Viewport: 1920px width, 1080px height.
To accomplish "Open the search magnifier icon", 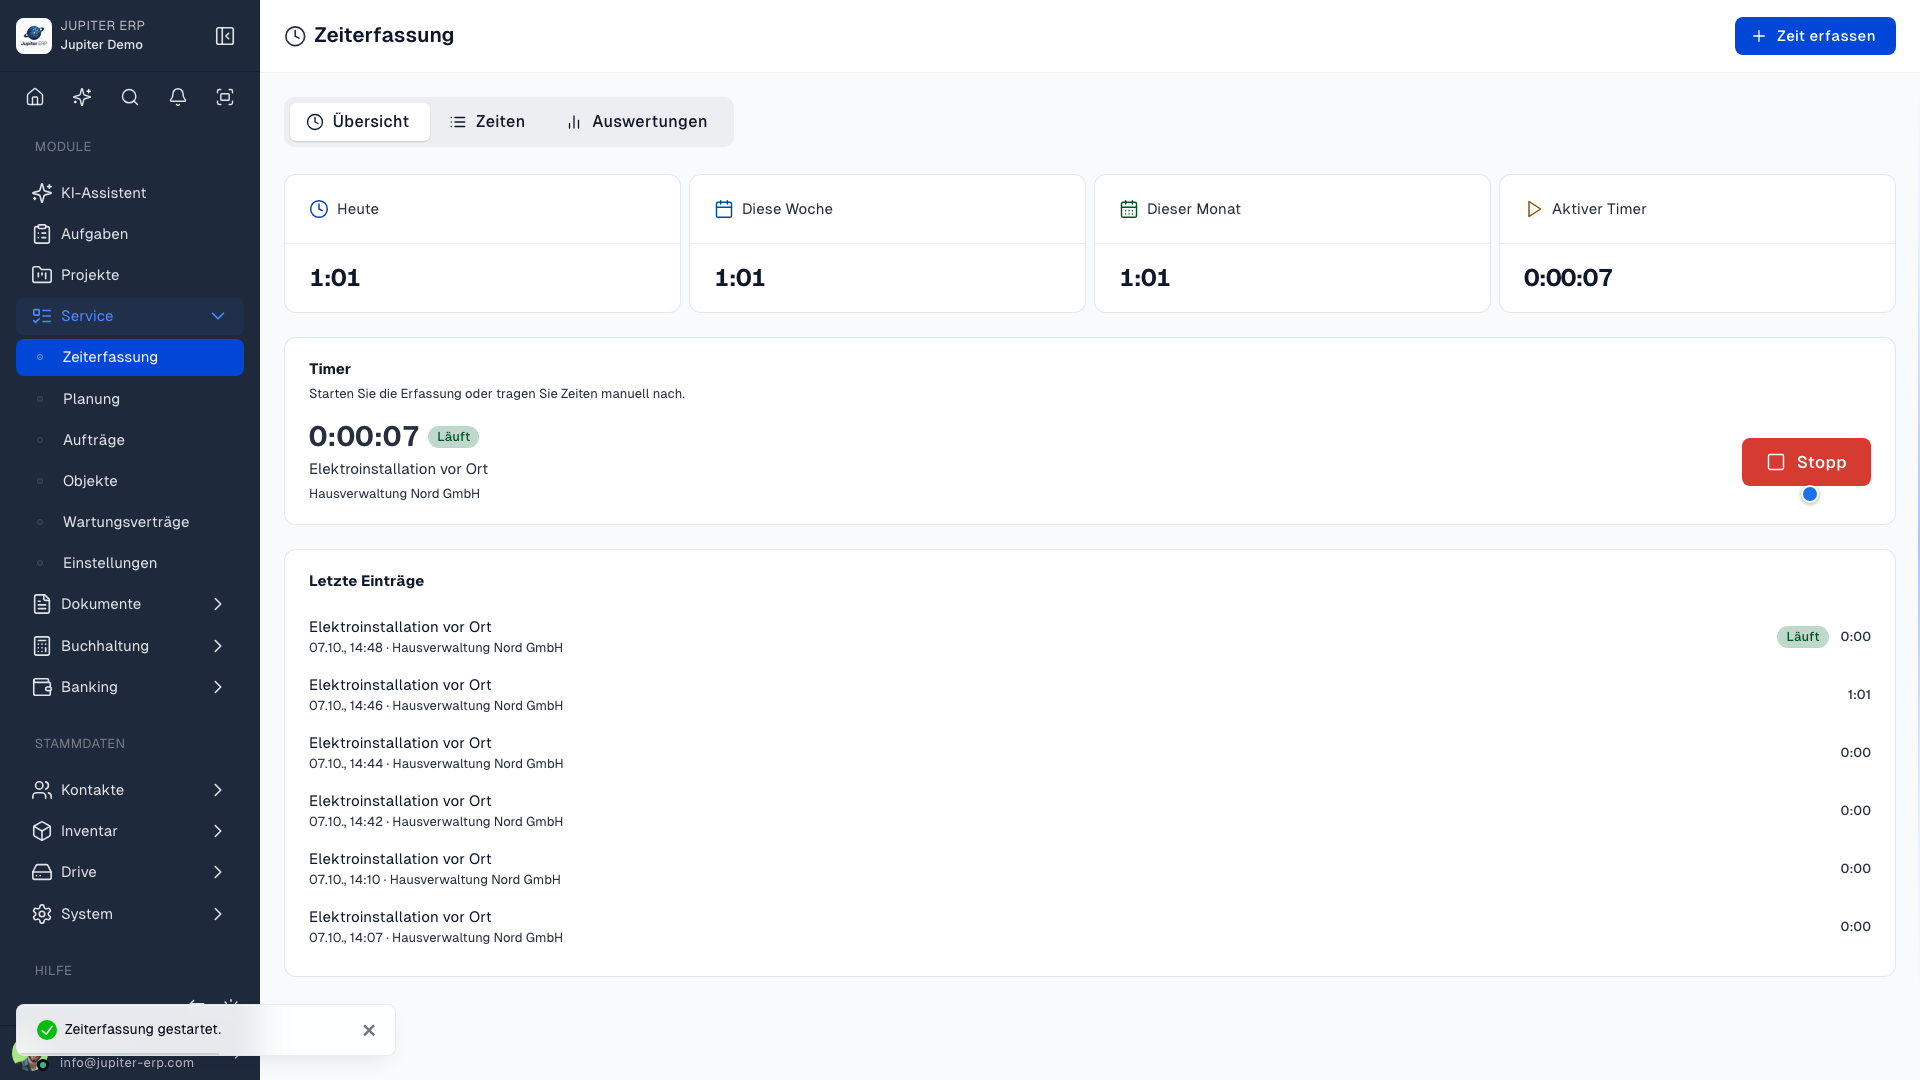I will (x=130, y=97).
